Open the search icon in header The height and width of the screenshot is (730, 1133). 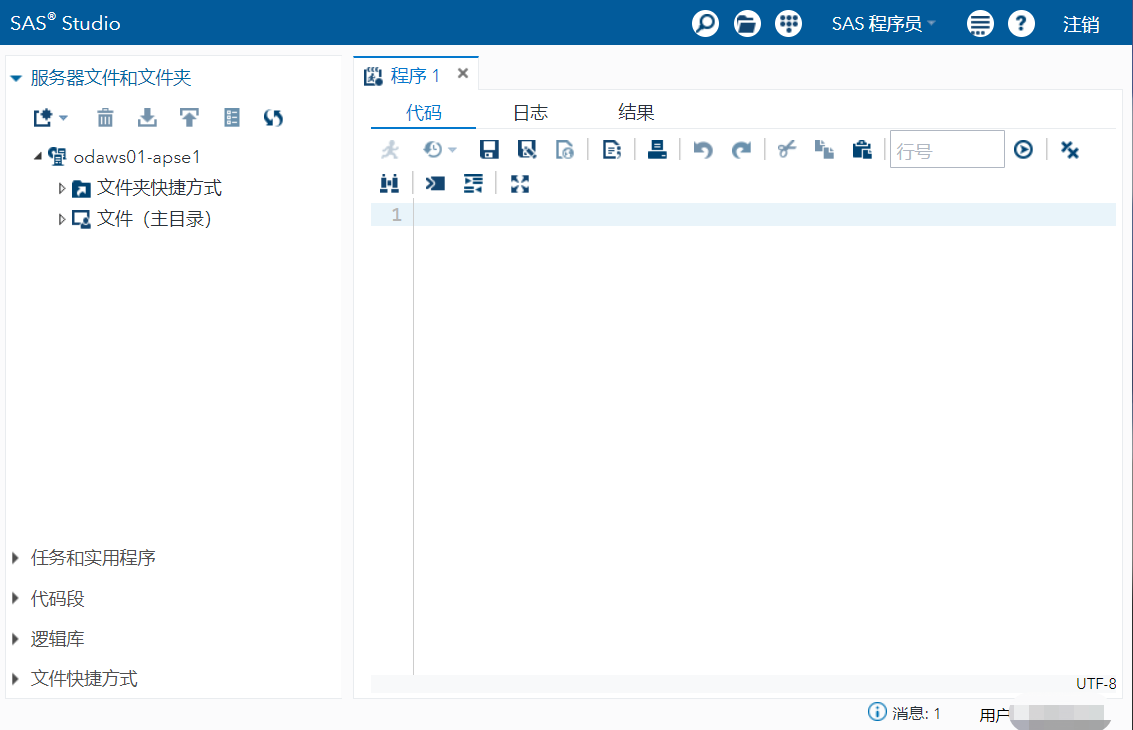(x=705, y=24)
